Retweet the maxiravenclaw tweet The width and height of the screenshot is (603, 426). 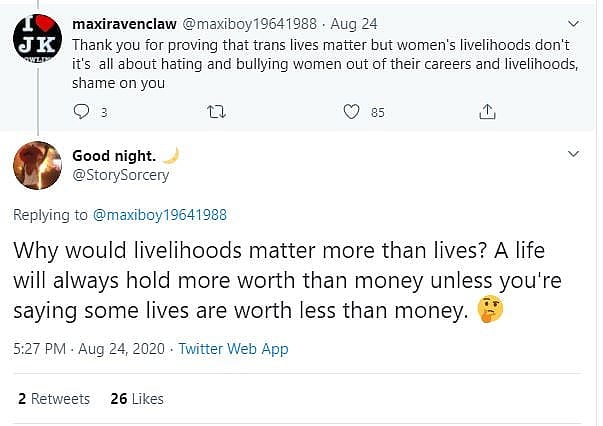coord(213,112)
